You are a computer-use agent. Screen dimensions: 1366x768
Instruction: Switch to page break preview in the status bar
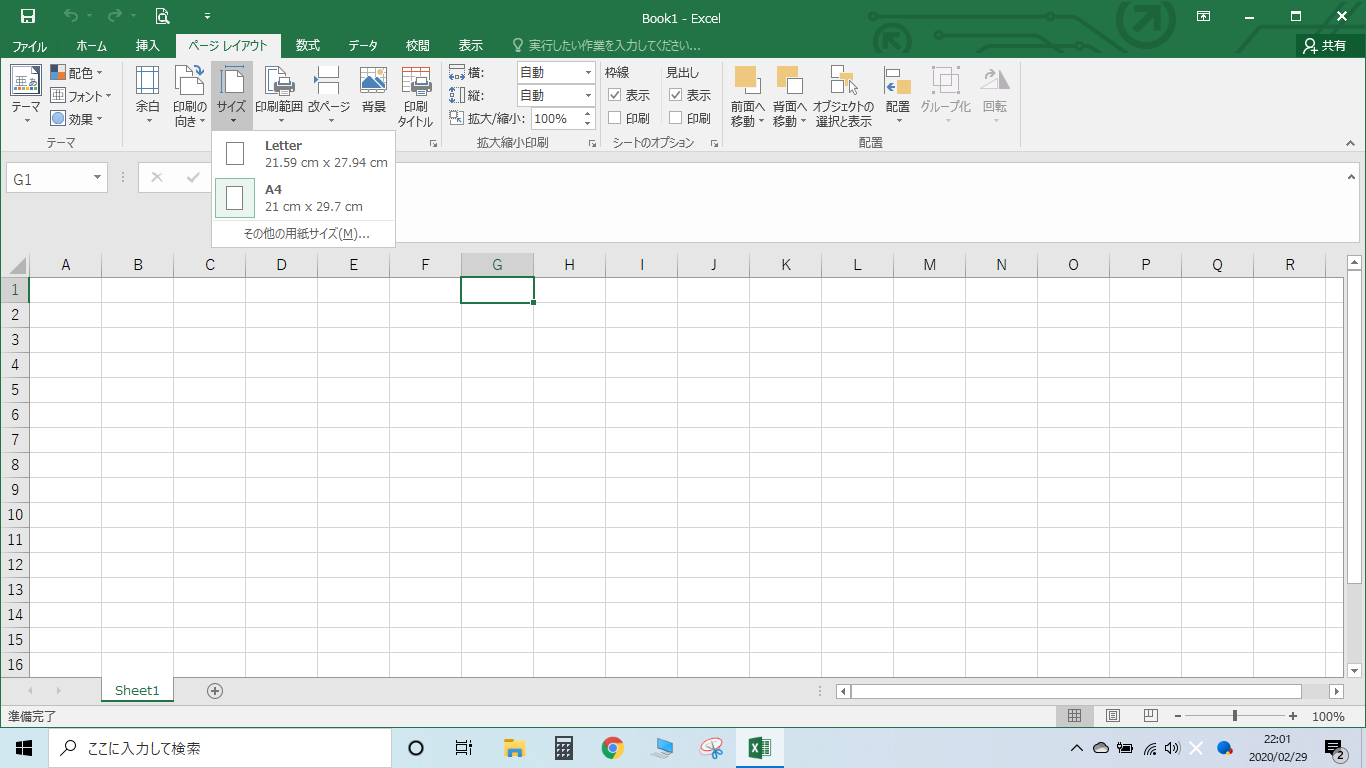click(1151, 716)
